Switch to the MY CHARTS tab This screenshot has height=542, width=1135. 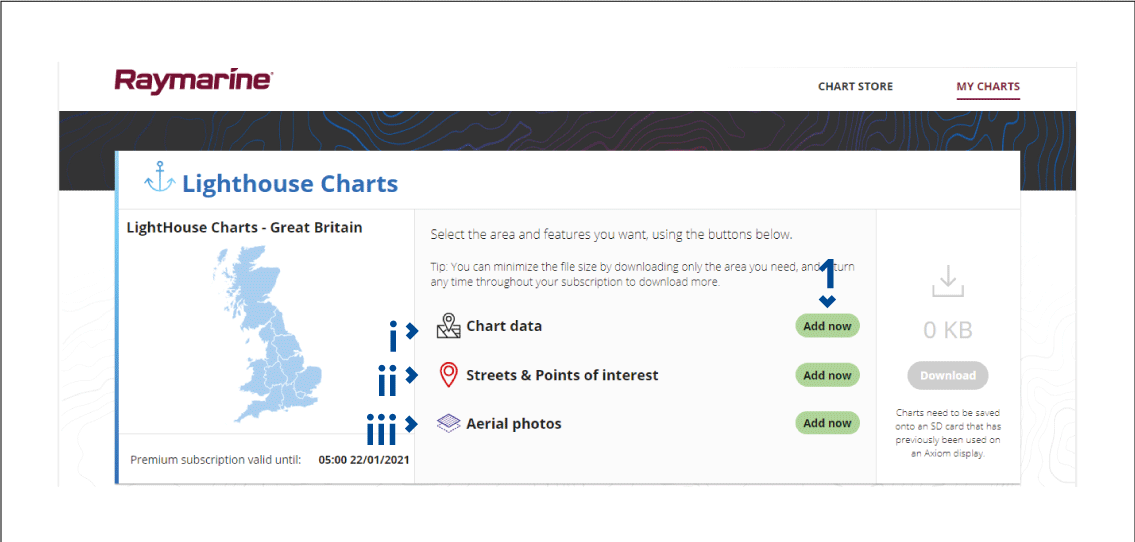pos(988,86)
